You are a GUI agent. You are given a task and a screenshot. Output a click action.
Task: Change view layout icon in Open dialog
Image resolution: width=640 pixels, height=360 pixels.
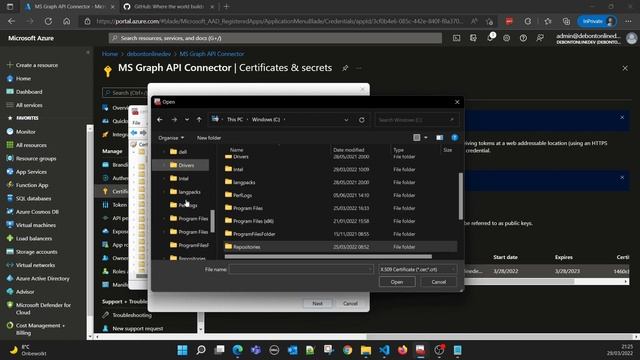tap(416, 138)
